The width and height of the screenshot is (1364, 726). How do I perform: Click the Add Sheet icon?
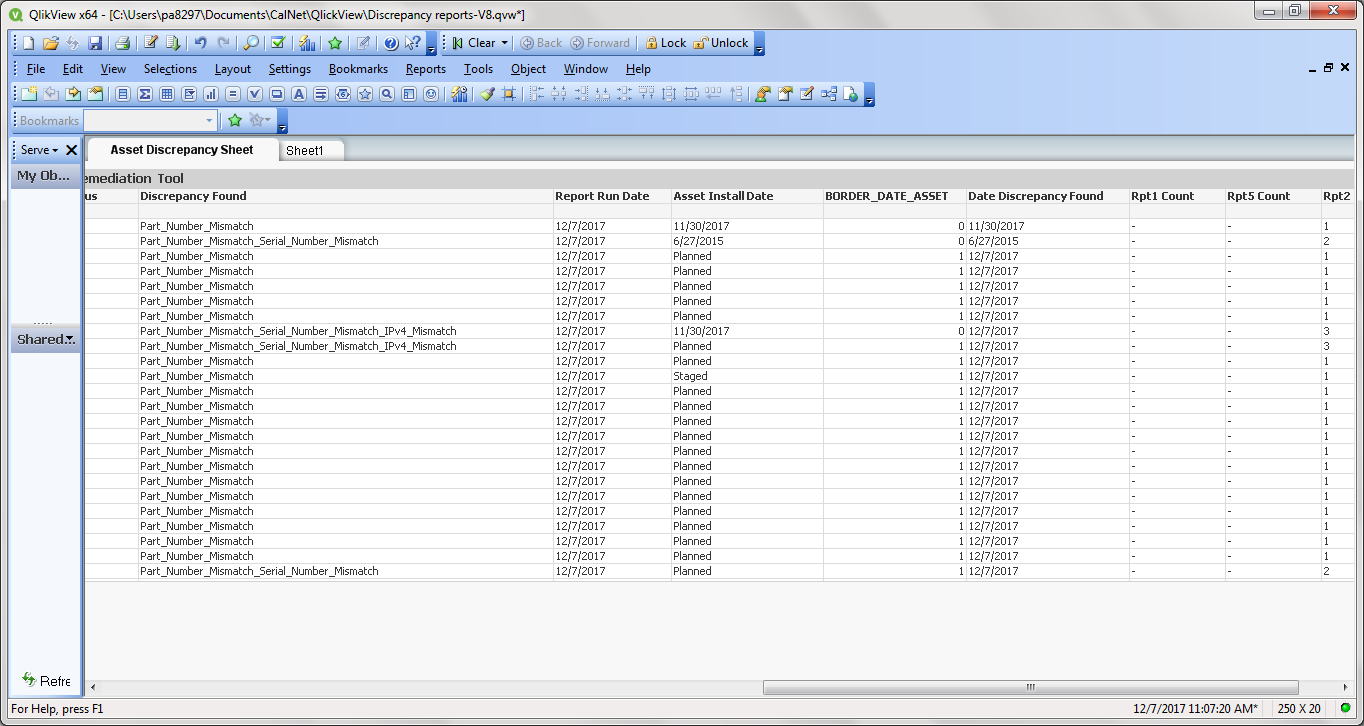pyautogui.click(x=28, y=94)
